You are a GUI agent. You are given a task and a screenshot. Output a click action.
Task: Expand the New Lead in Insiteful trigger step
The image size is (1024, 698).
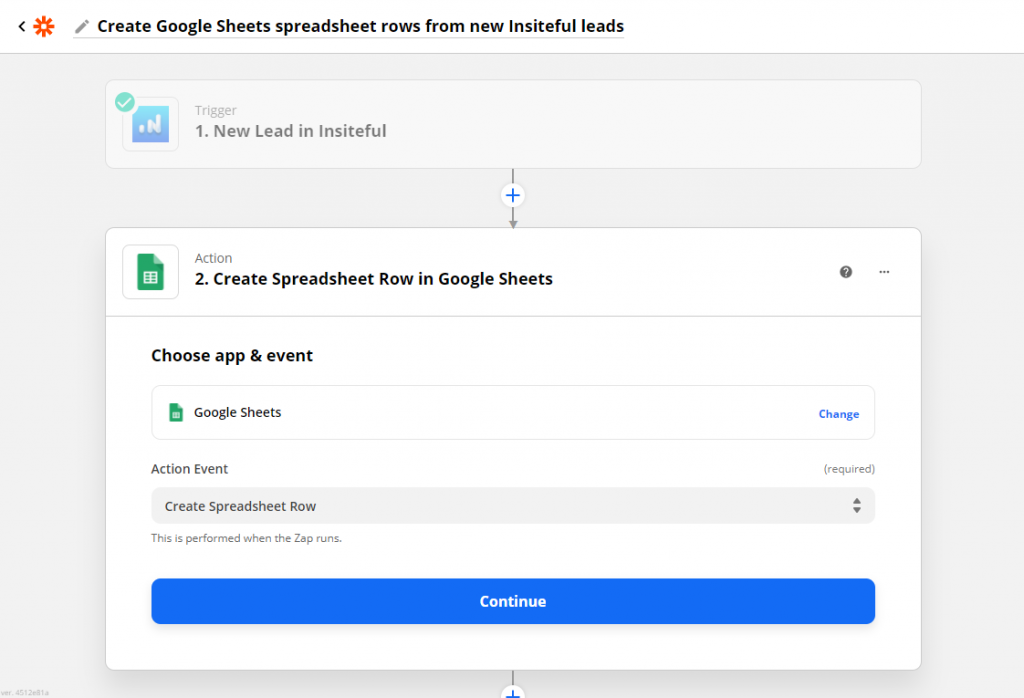[x=513, y=124]
